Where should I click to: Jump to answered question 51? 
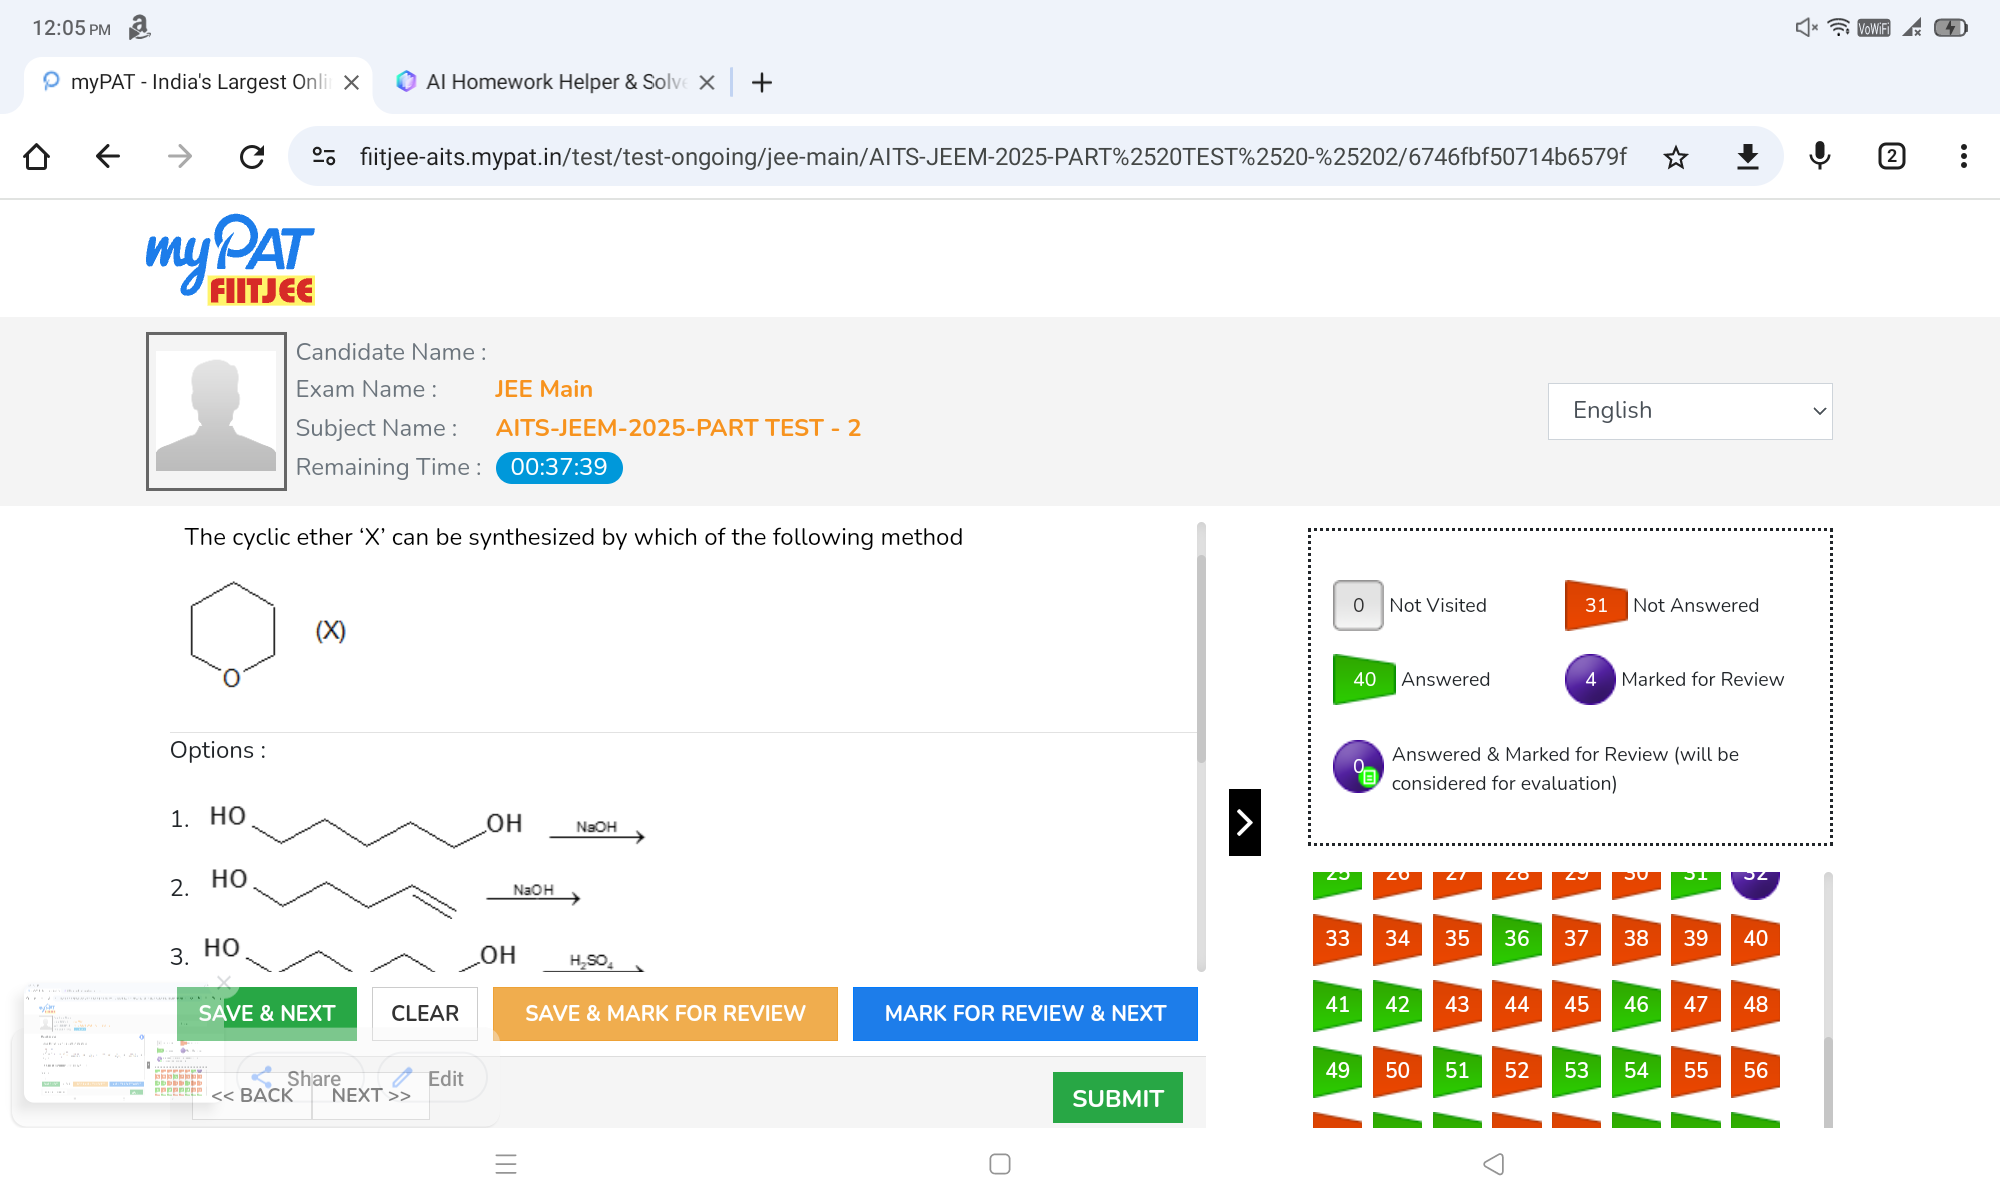click(x=1457, y=1071)
